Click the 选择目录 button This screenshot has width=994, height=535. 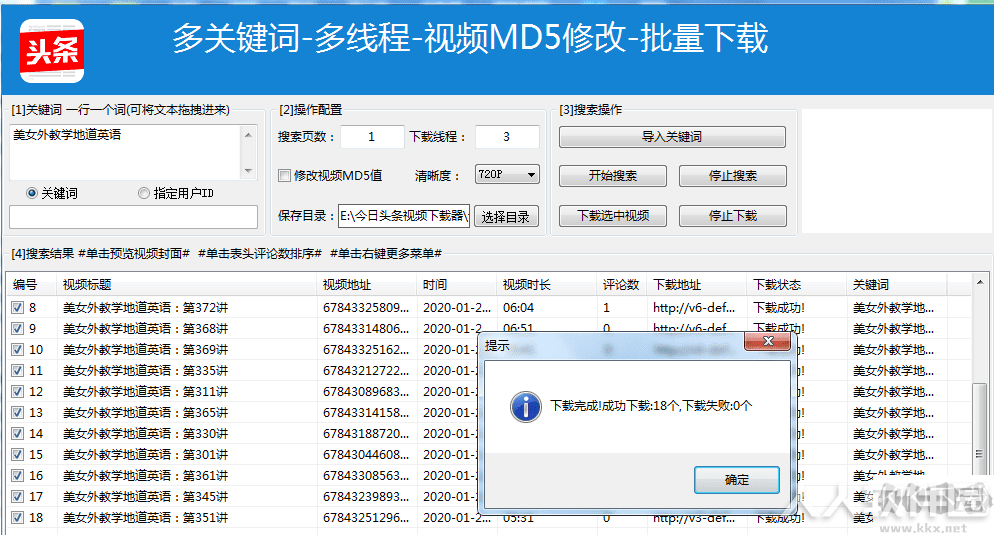click(x=506, y=217)
